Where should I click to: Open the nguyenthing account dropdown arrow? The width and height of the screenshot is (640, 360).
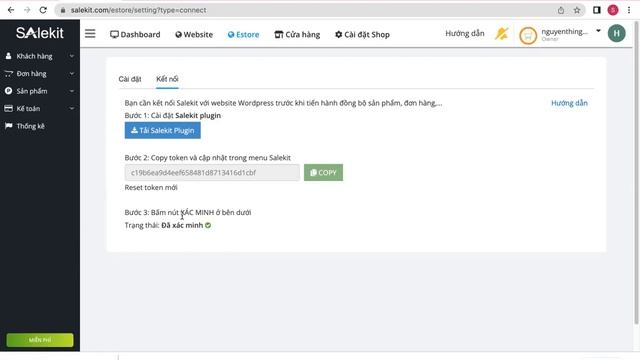point(598,31)
